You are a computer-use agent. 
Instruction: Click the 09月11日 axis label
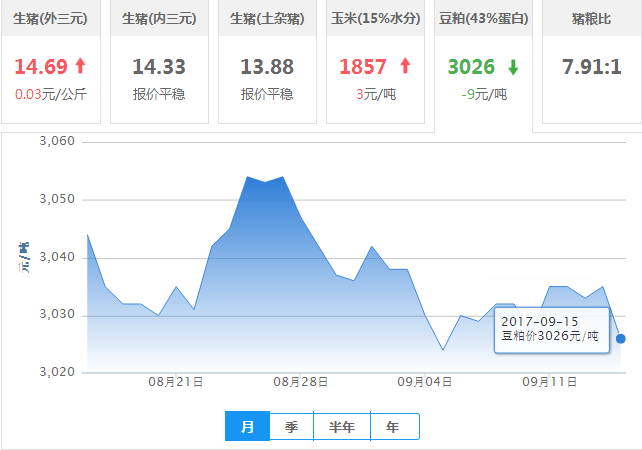[x=549, y=382]
